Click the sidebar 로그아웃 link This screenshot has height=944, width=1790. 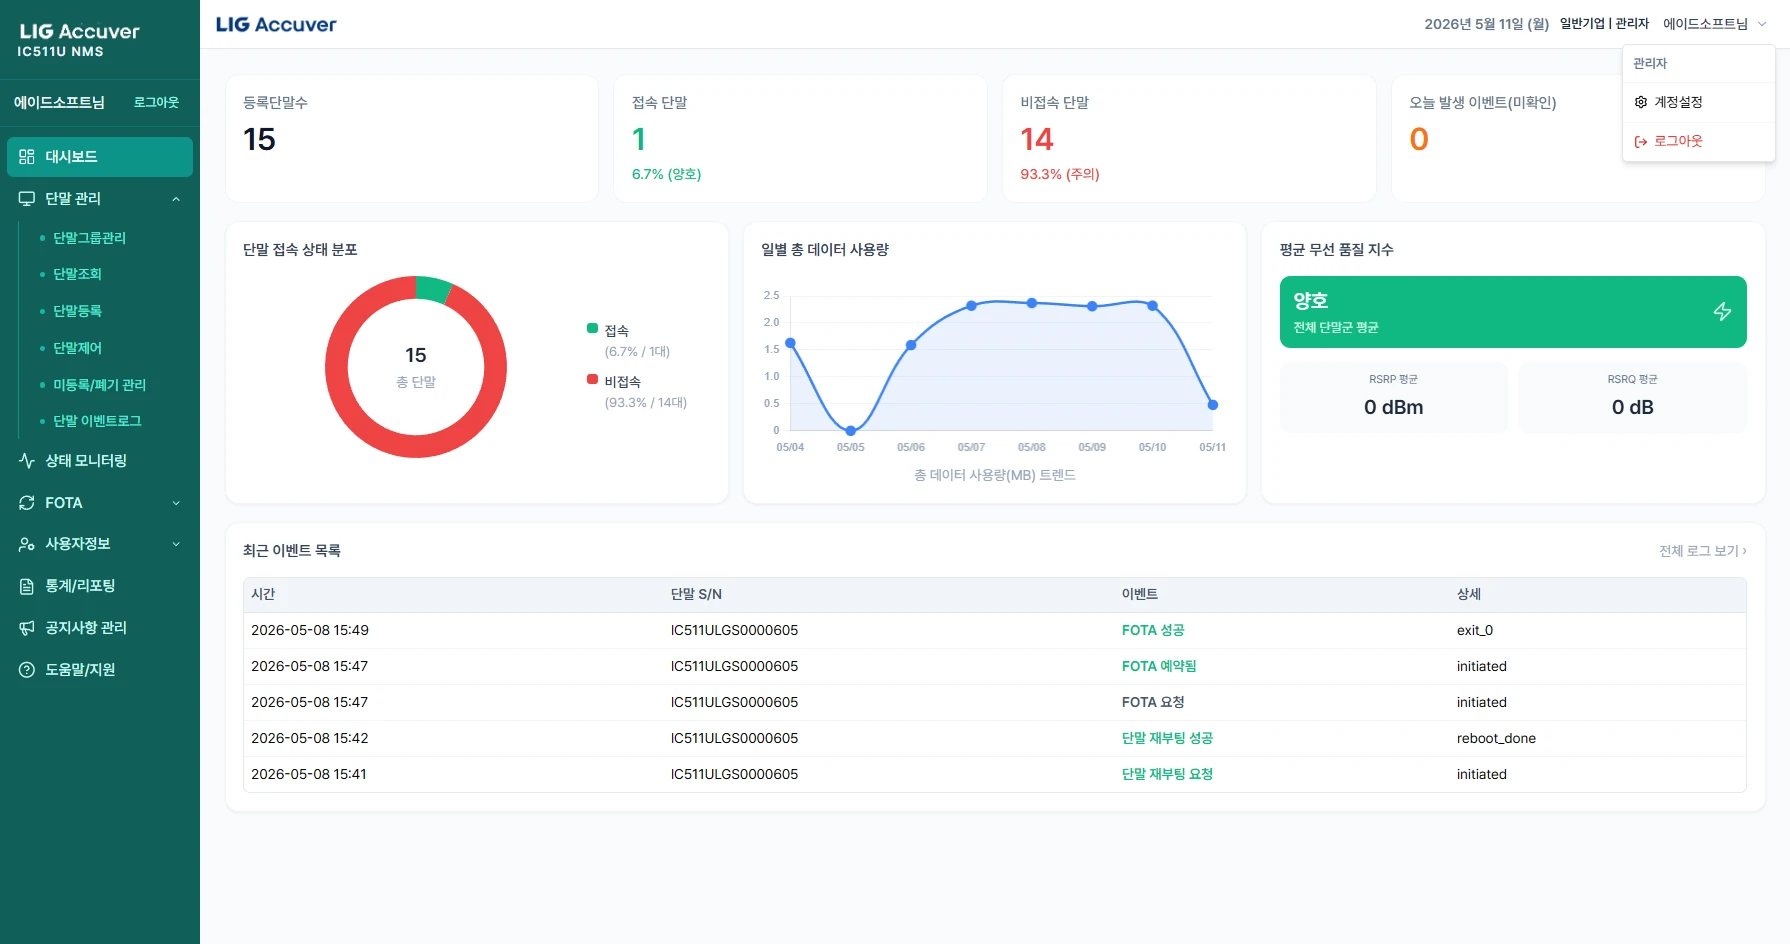(x=156, y=102)
